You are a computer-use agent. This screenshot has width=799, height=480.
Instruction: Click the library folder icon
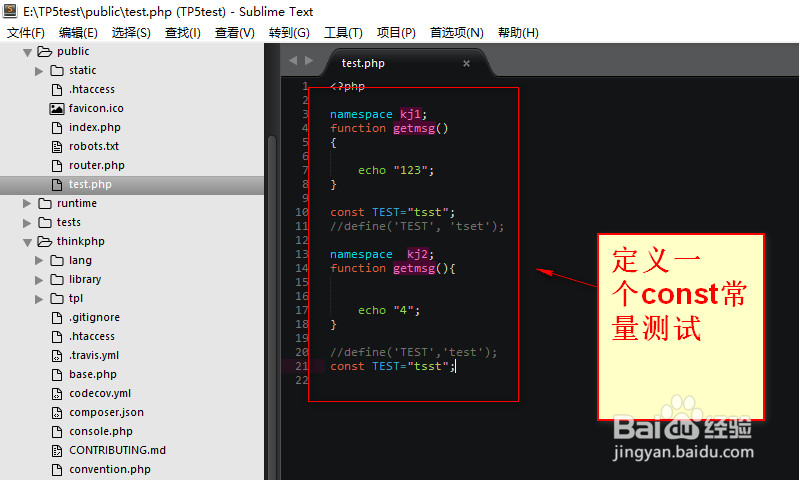click(x=57, y=279)
